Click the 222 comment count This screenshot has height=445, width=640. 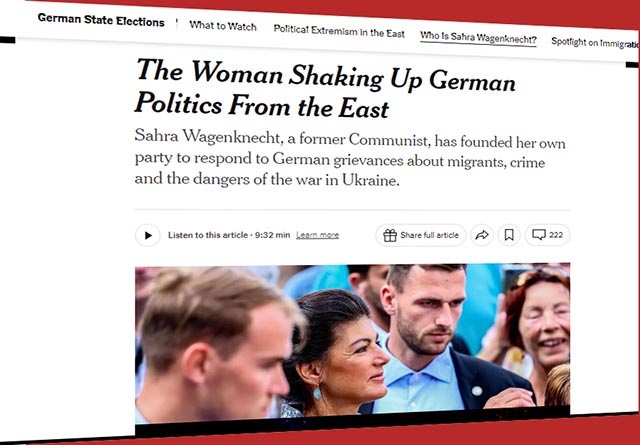tap(556, 235)
